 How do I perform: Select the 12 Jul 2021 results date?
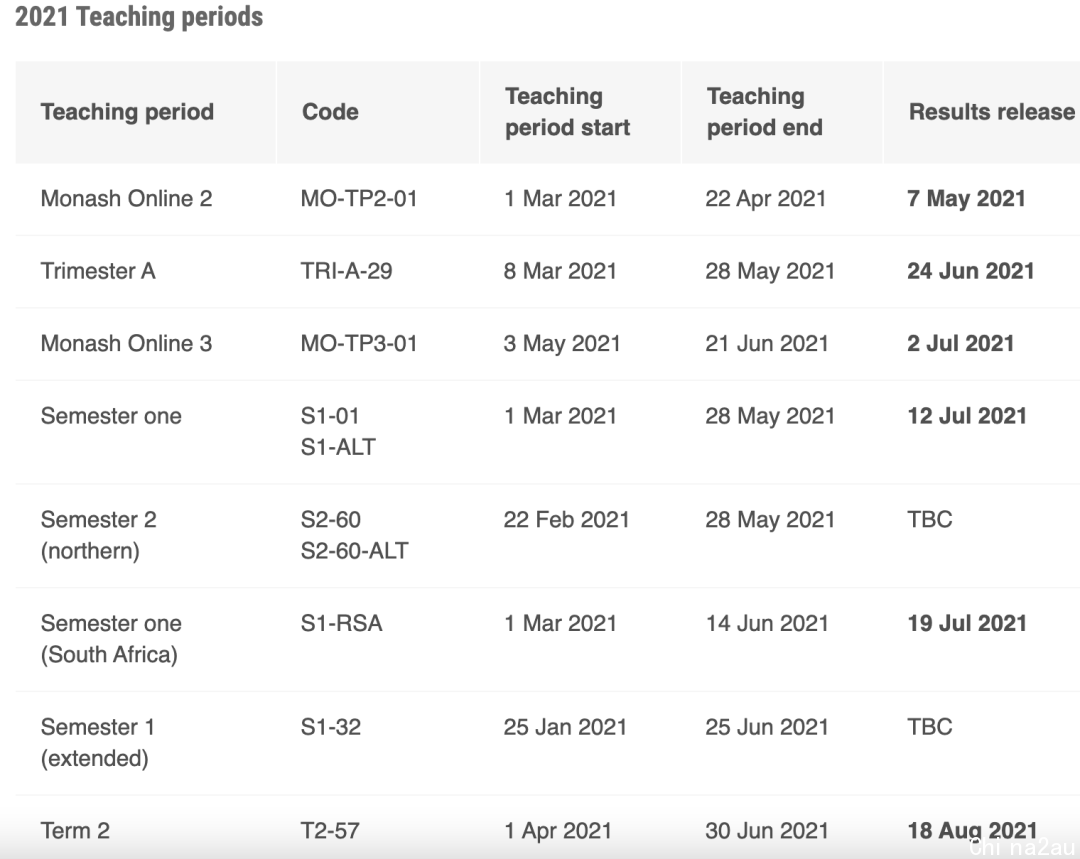click(967, 416)
